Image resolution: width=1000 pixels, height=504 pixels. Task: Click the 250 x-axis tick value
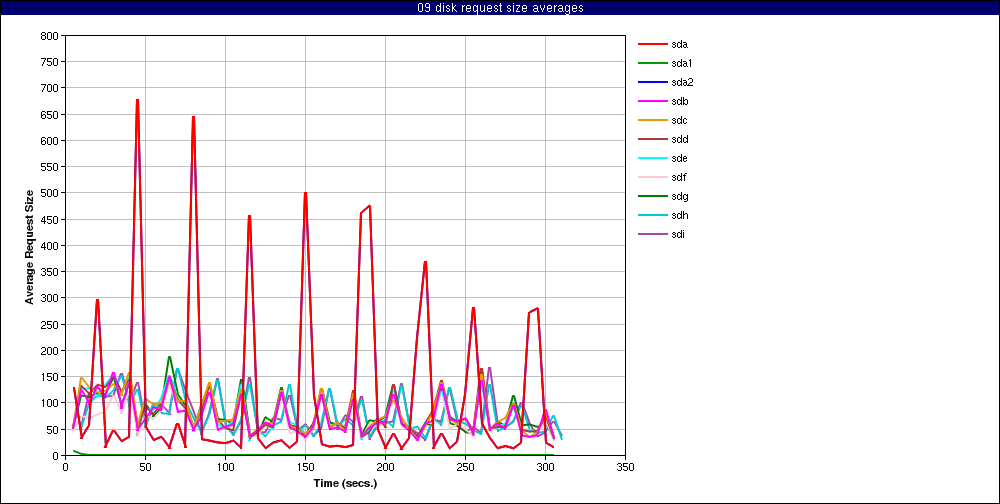466,467
